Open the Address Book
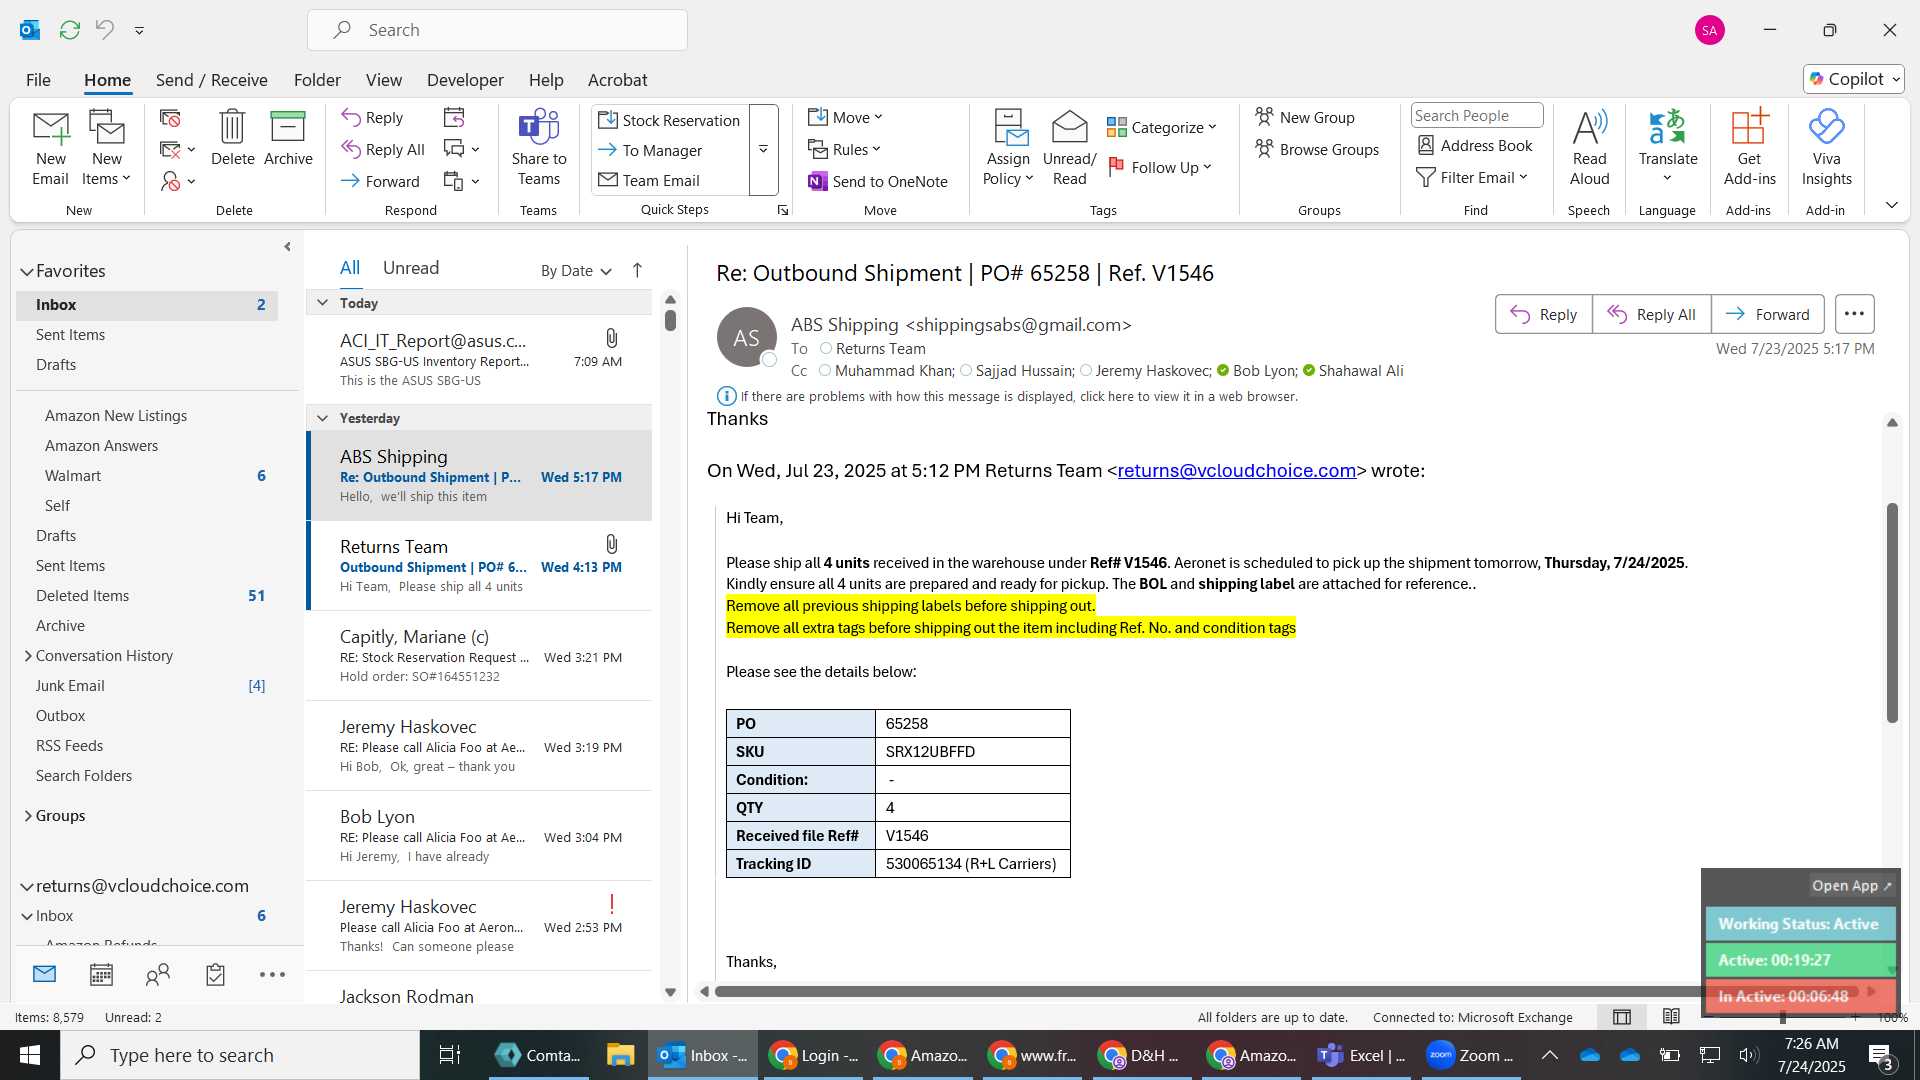 click(x=1475, y=145)
